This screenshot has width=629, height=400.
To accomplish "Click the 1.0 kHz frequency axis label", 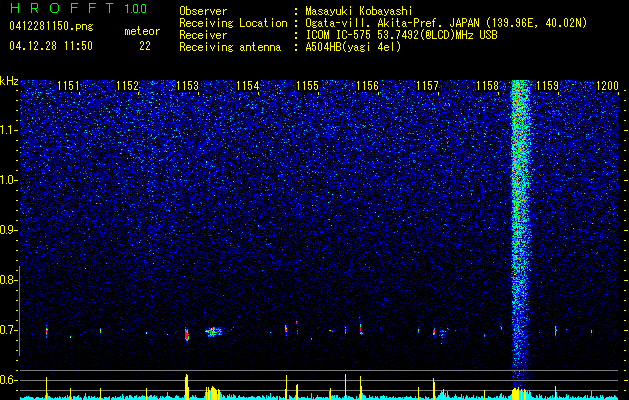I will click(8, 180).
